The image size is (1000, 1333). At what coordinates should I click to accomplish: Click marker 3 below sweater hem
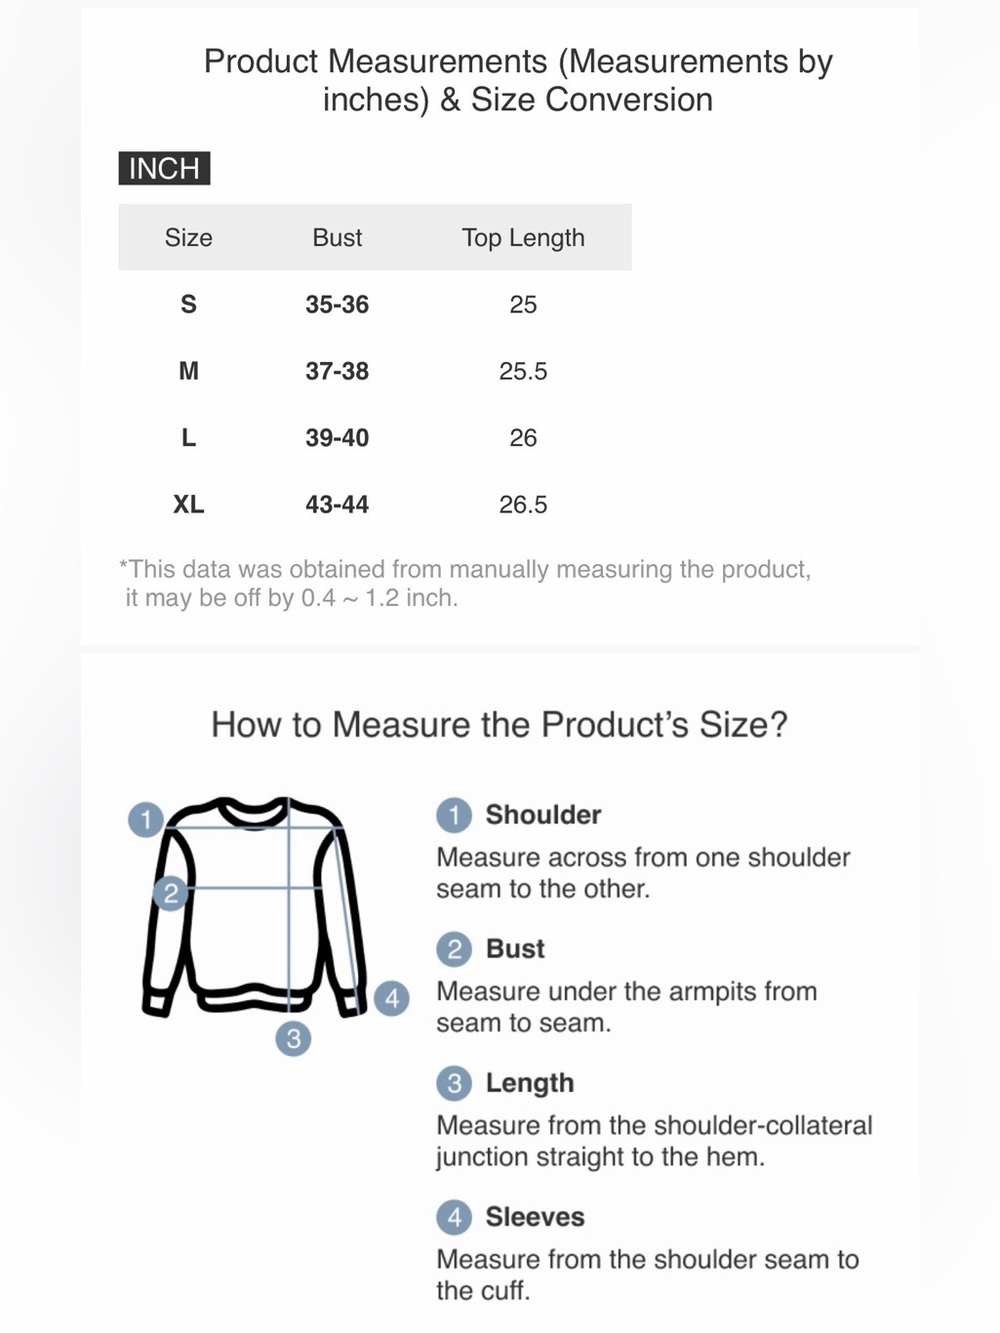pyautogui.click(x=293, y=1039)
